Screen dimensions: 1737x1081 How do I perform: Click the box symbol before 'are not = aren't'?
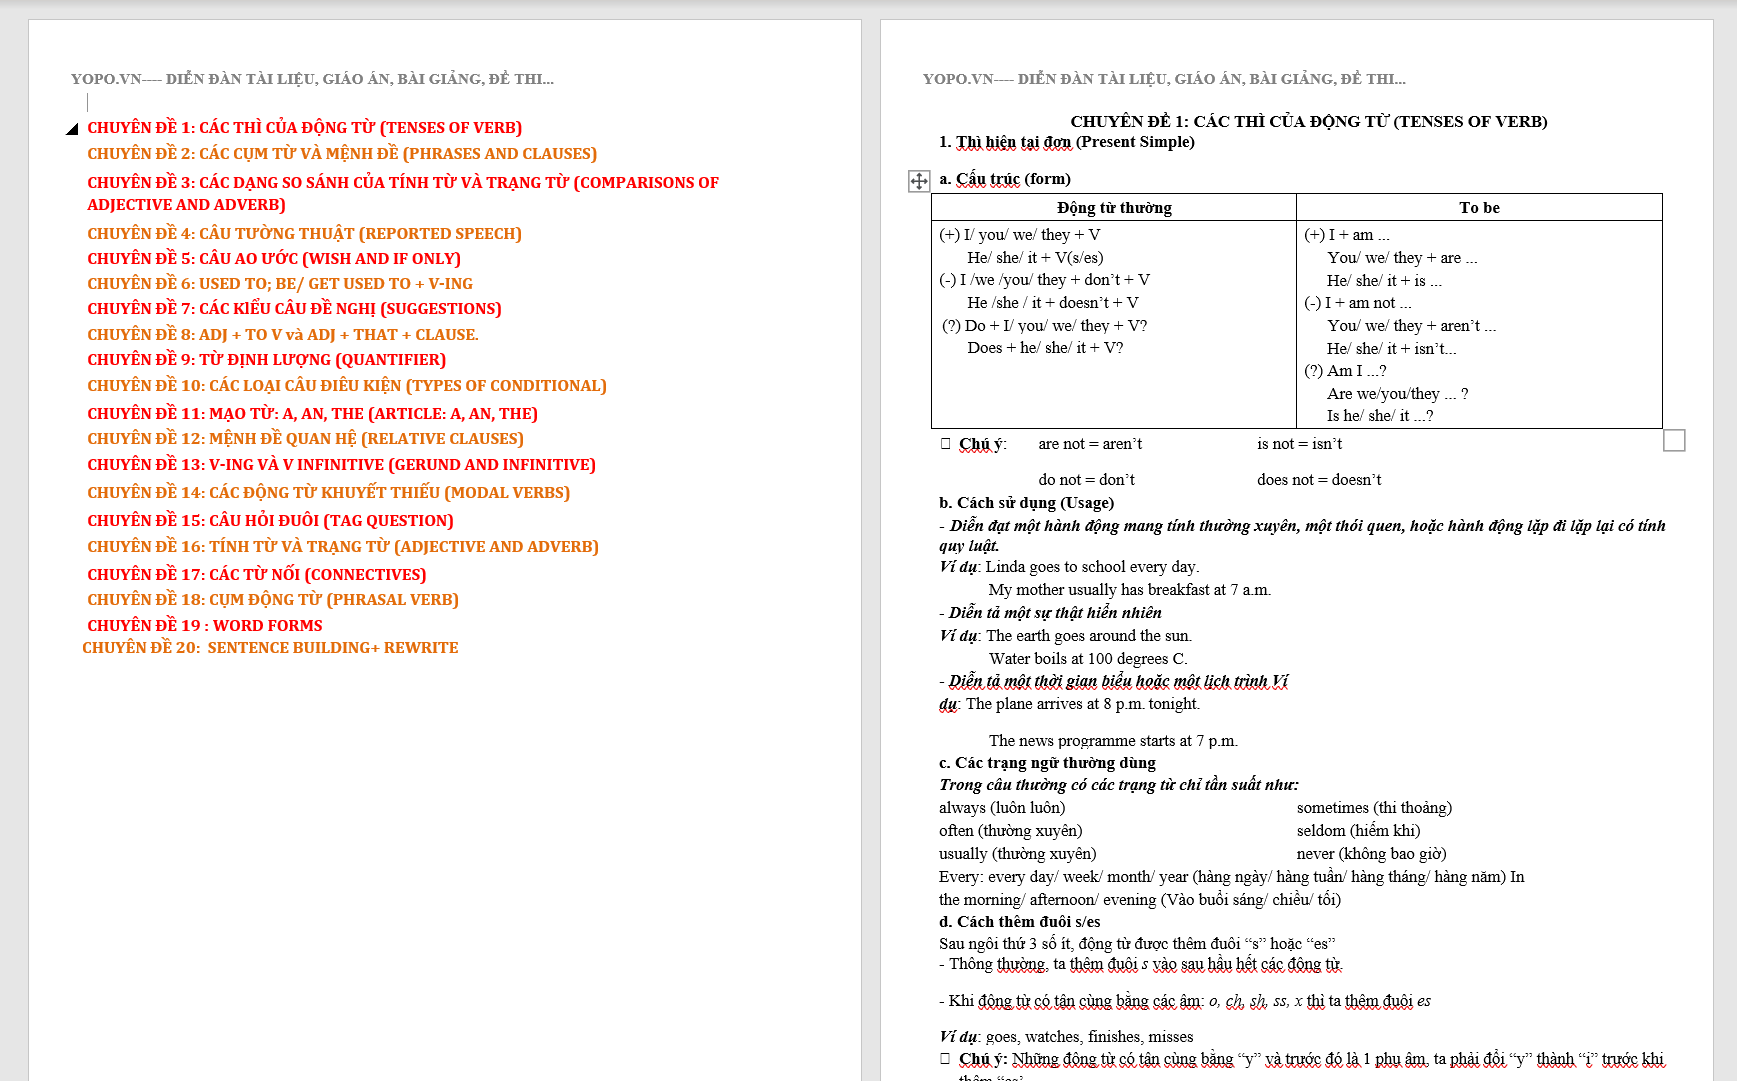pyautogui.click(x=945, y=444)
